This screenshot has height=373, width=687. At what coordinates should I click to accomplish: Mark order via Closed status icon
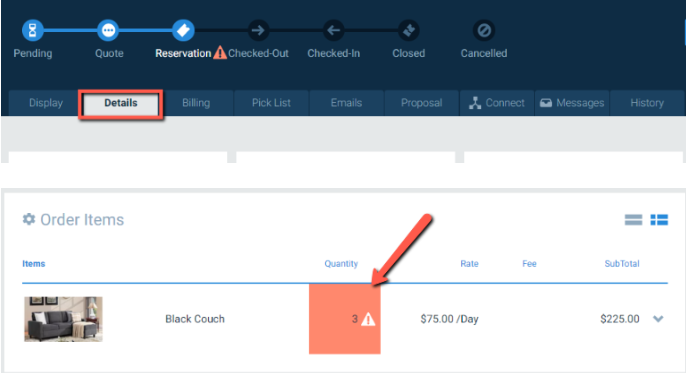tap(409, 30)
